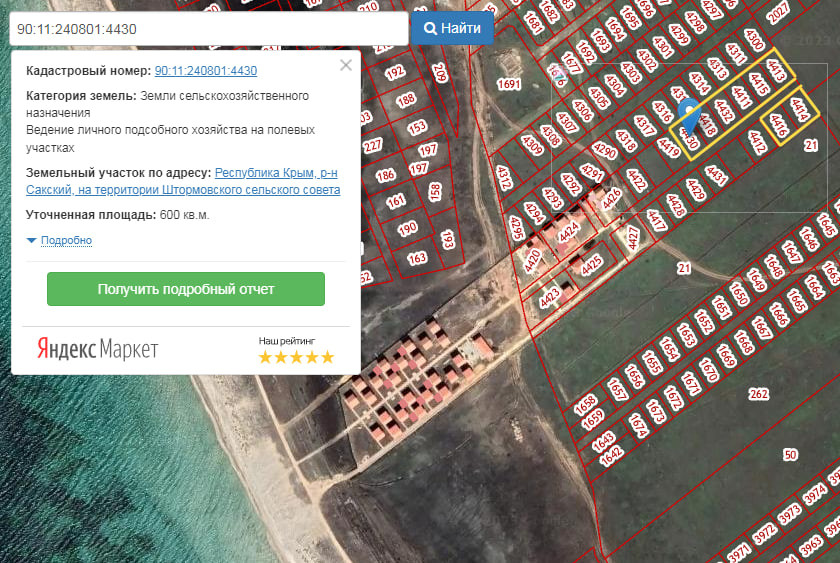Select parcel 1643 on the map
This screenshot has height=563, width=840.
pos(603,442)
